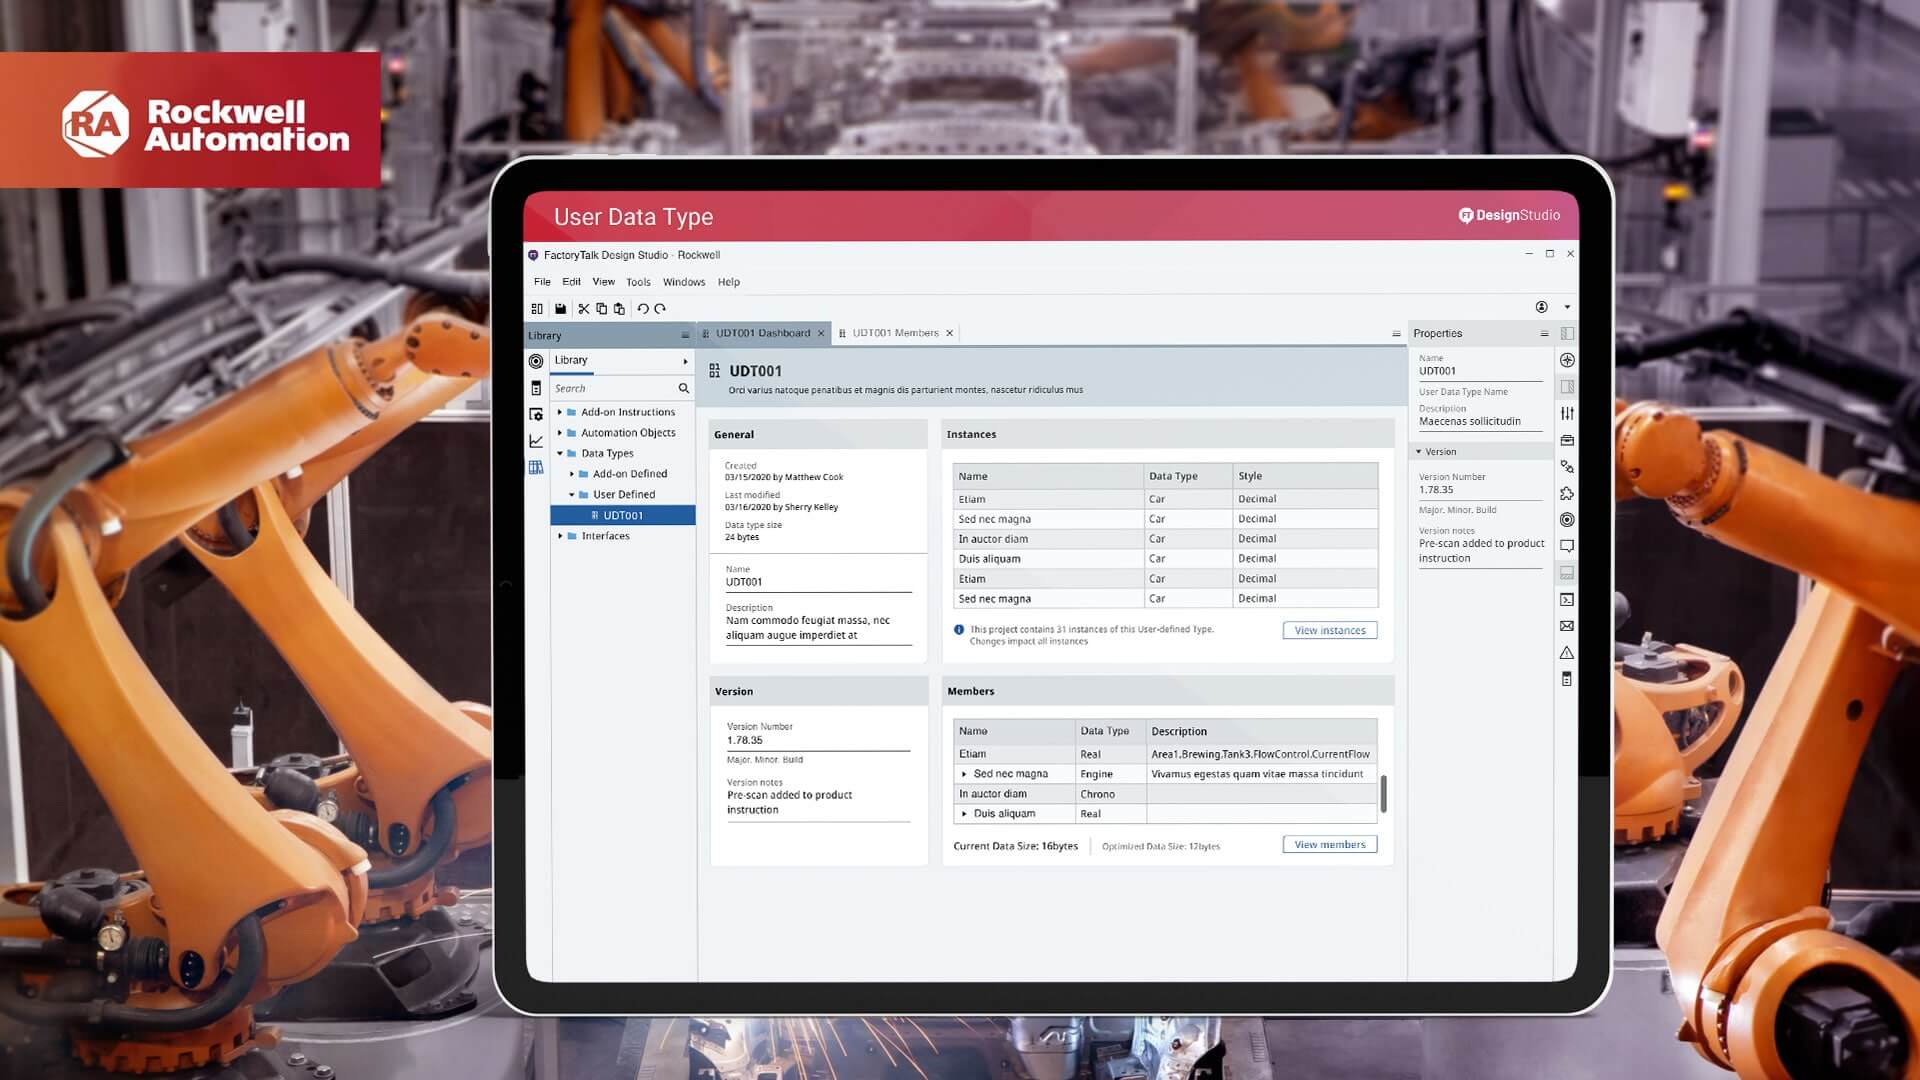Open the Tools menu
The width and height of the screenshot is (1920, 1080).
click(638, 282)
